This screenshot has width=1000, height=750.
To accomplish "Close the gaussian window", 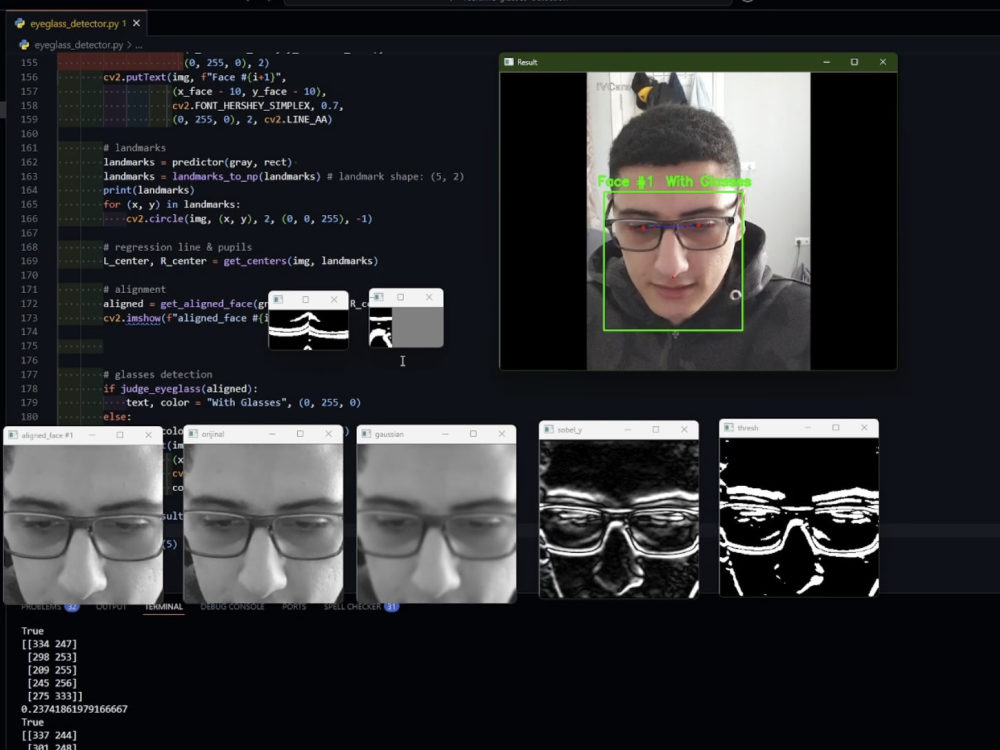I will pos(502,434).
